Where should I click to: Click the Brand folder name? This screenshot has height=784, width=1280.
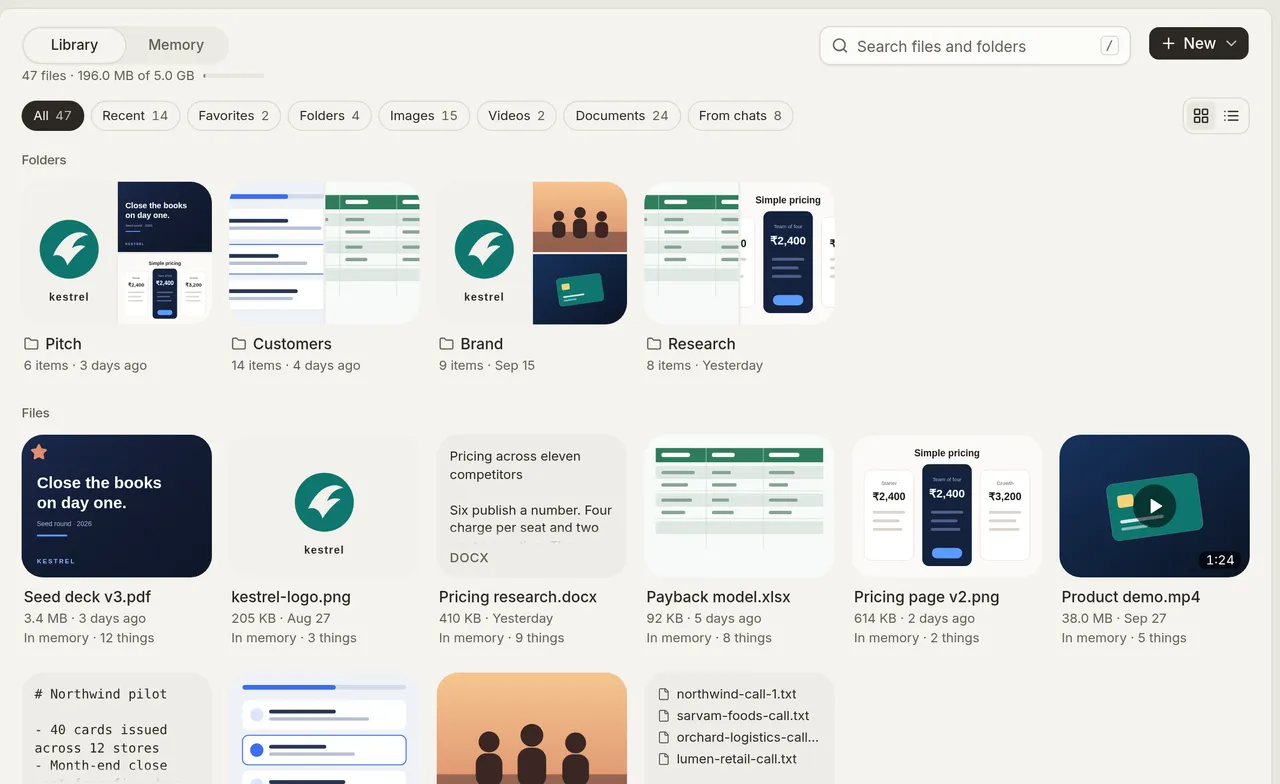click(x=482, y=344)
